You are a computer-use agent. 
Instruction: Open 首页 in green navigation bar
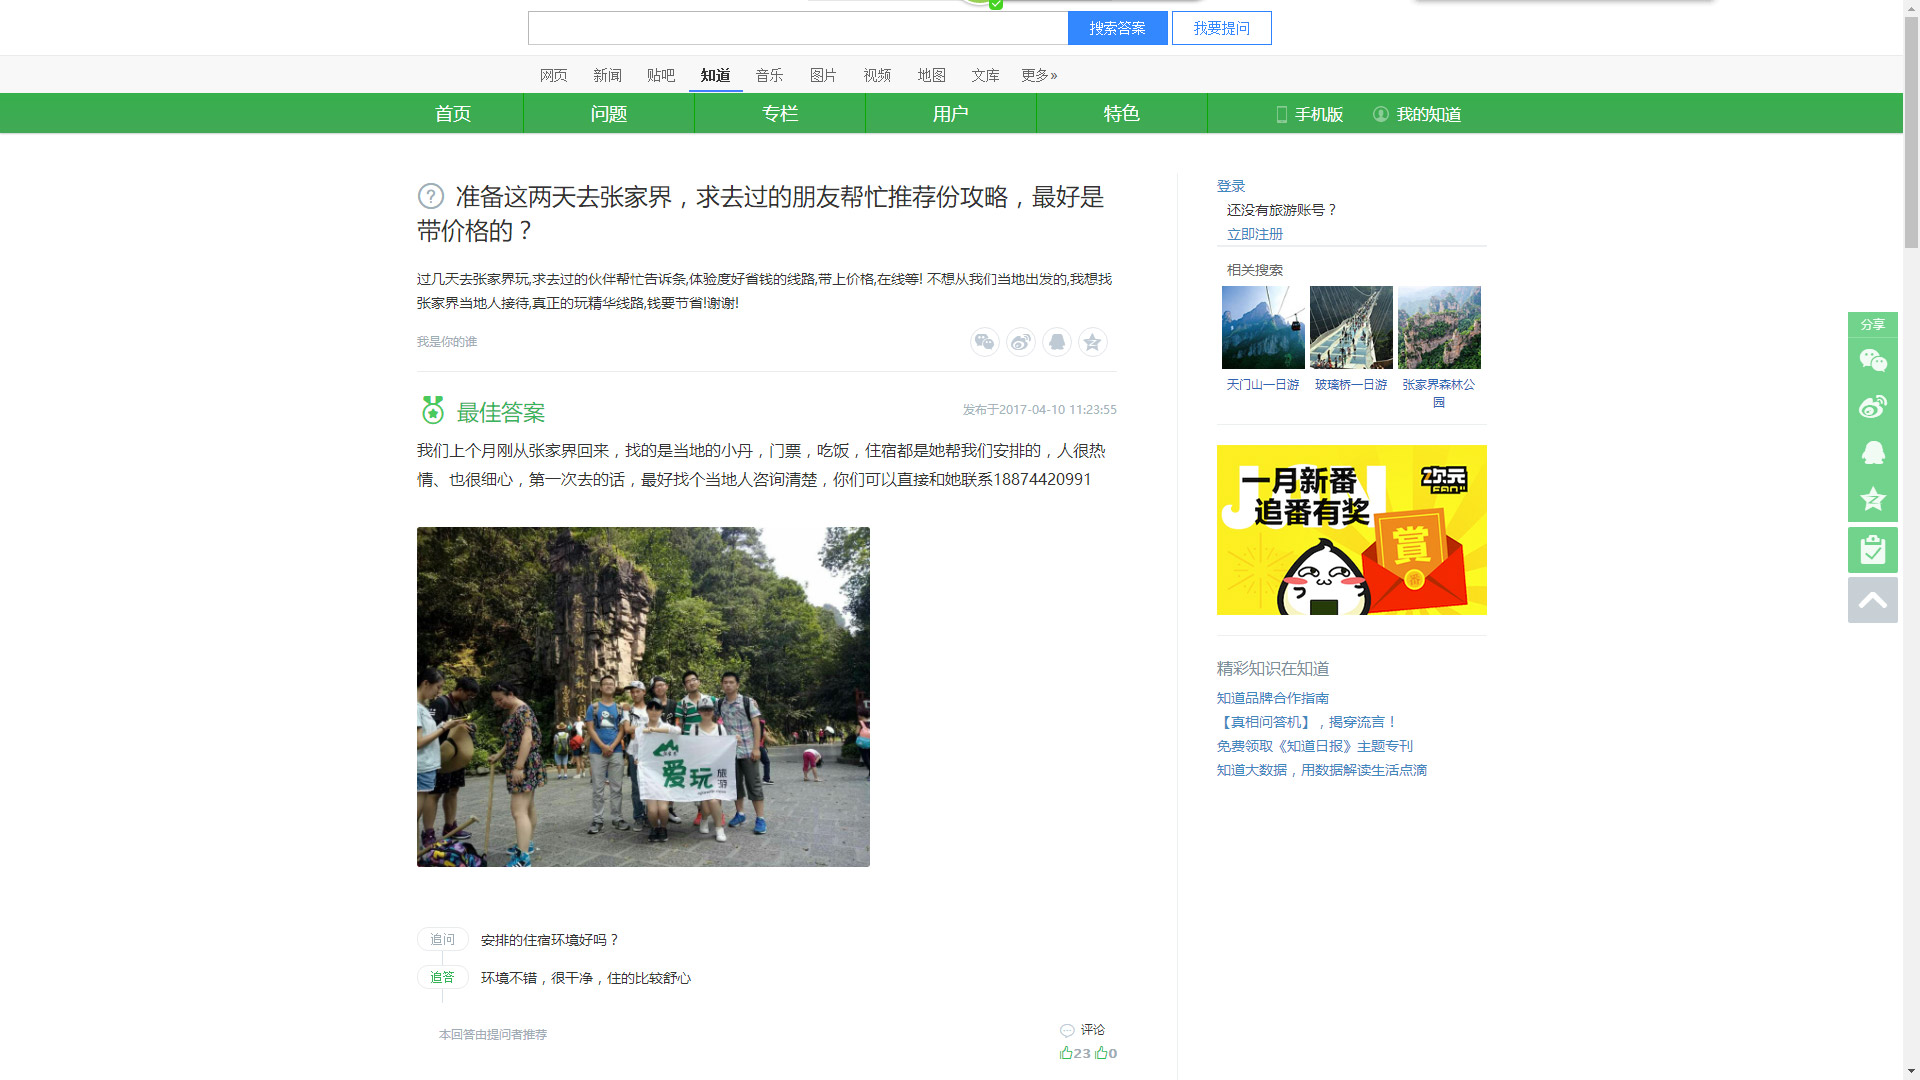point(452,113)
